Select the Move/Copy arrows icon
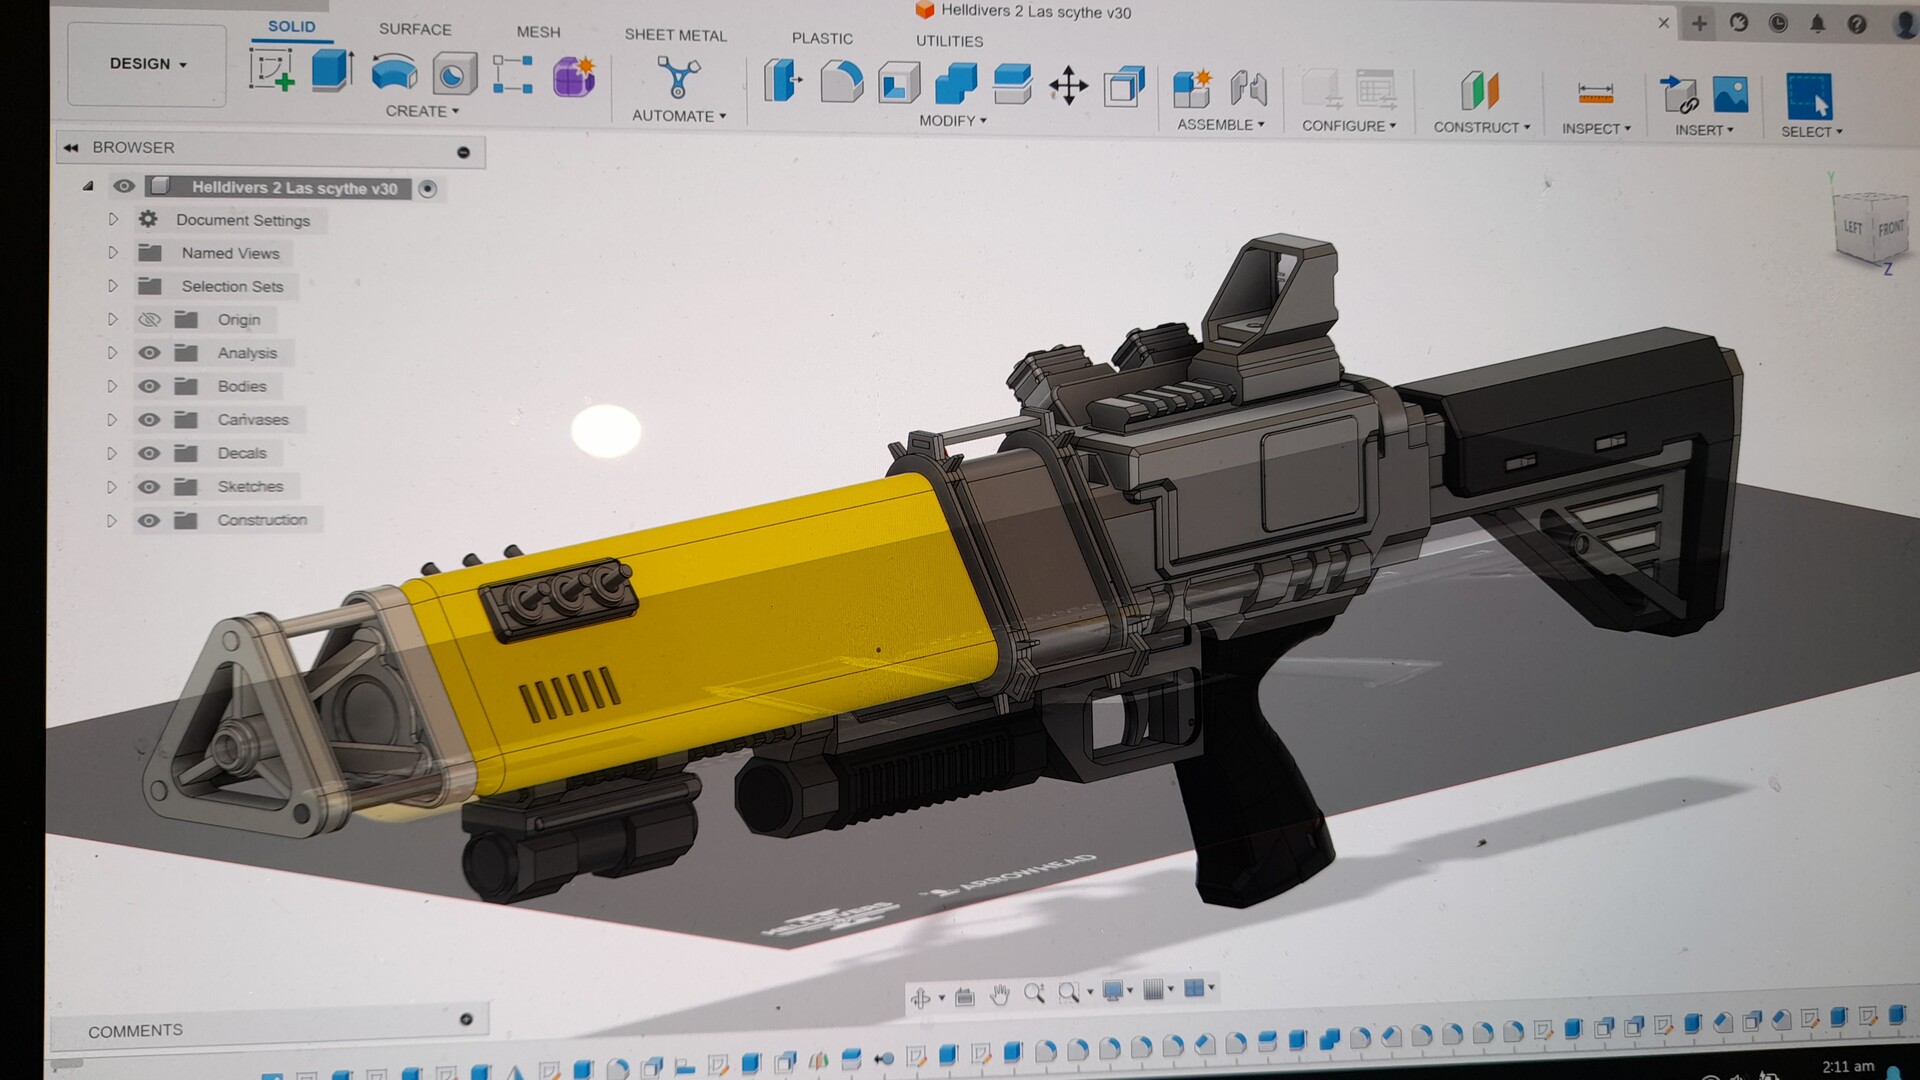1920x1080 pixels. [1068, 86]
